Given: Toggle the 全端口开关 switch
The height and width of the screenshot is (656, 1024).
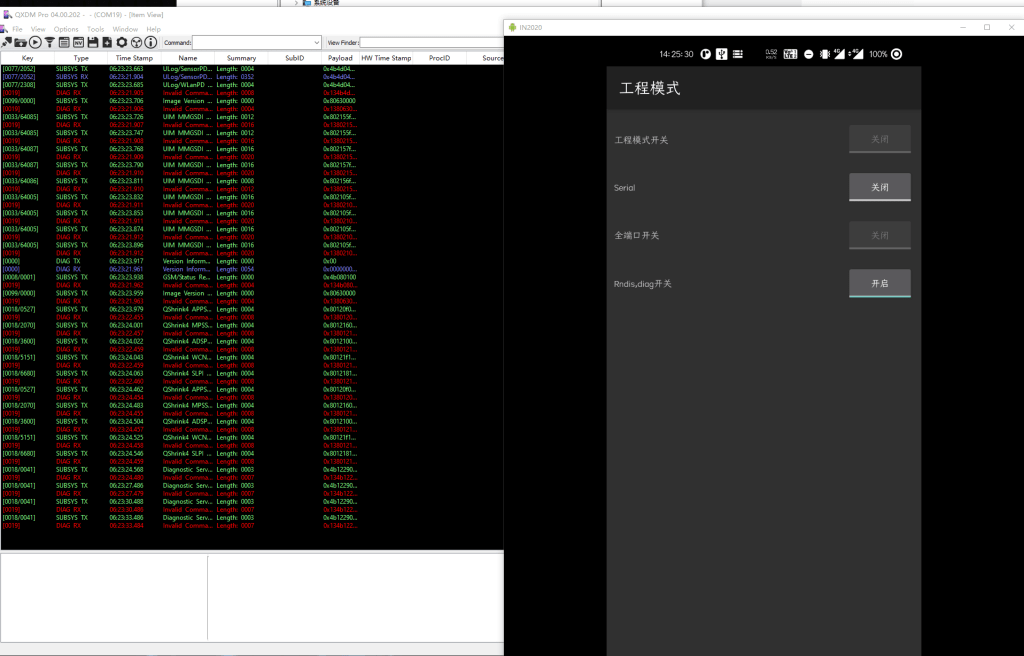Looking at the screenshot, I should (x=880, y=235).
